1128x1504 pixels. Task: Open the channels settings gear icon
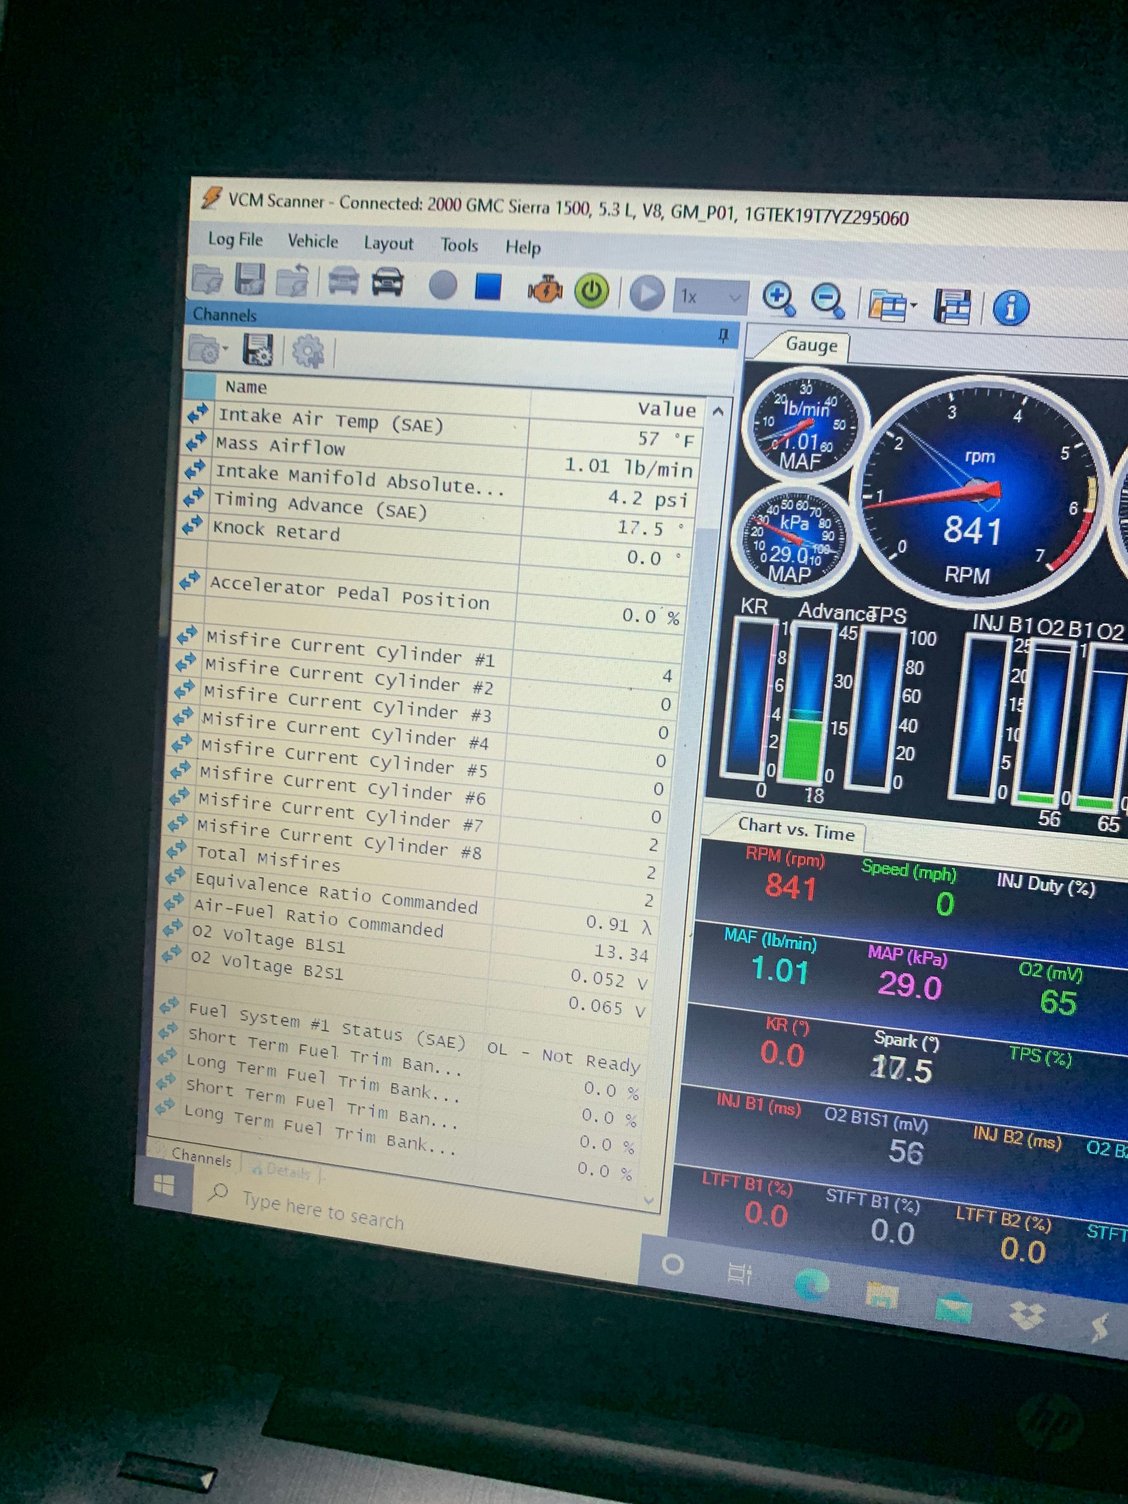[x=307, y=351]
